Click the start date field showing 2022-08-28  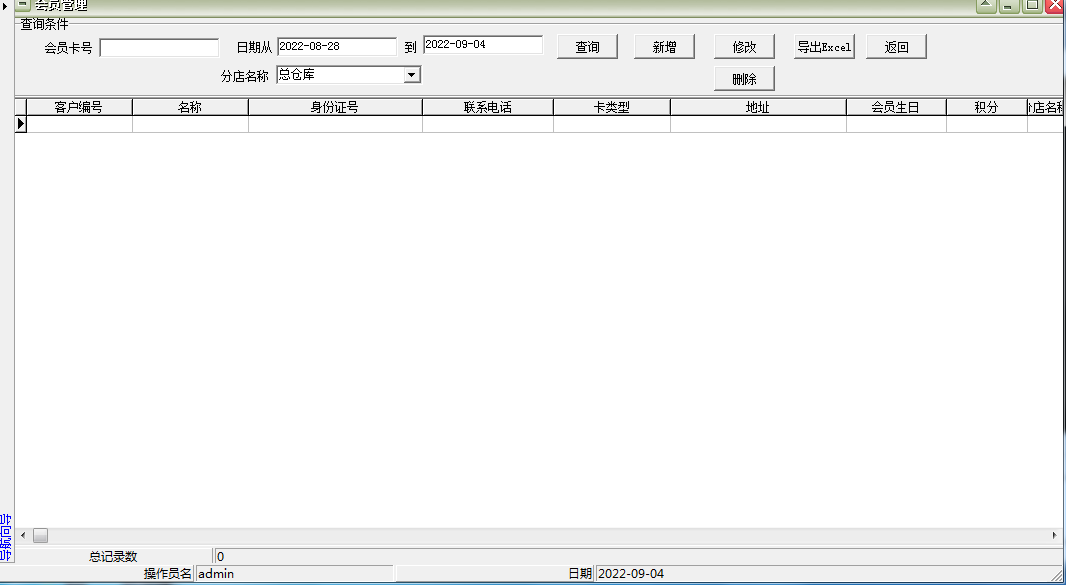pos(336,44)
